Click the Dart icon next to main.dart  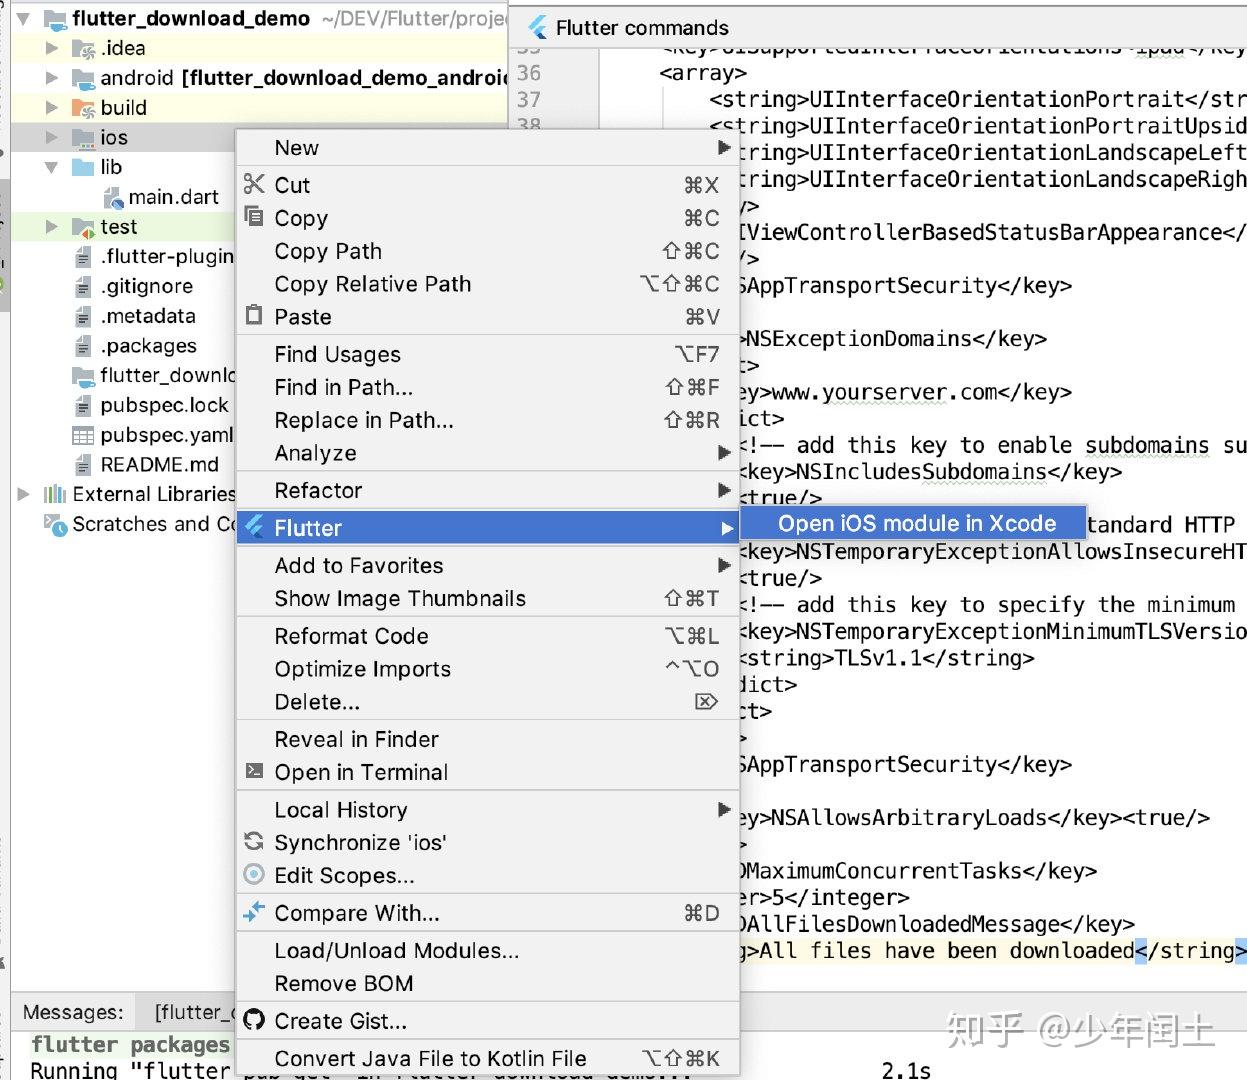[113, 196]
